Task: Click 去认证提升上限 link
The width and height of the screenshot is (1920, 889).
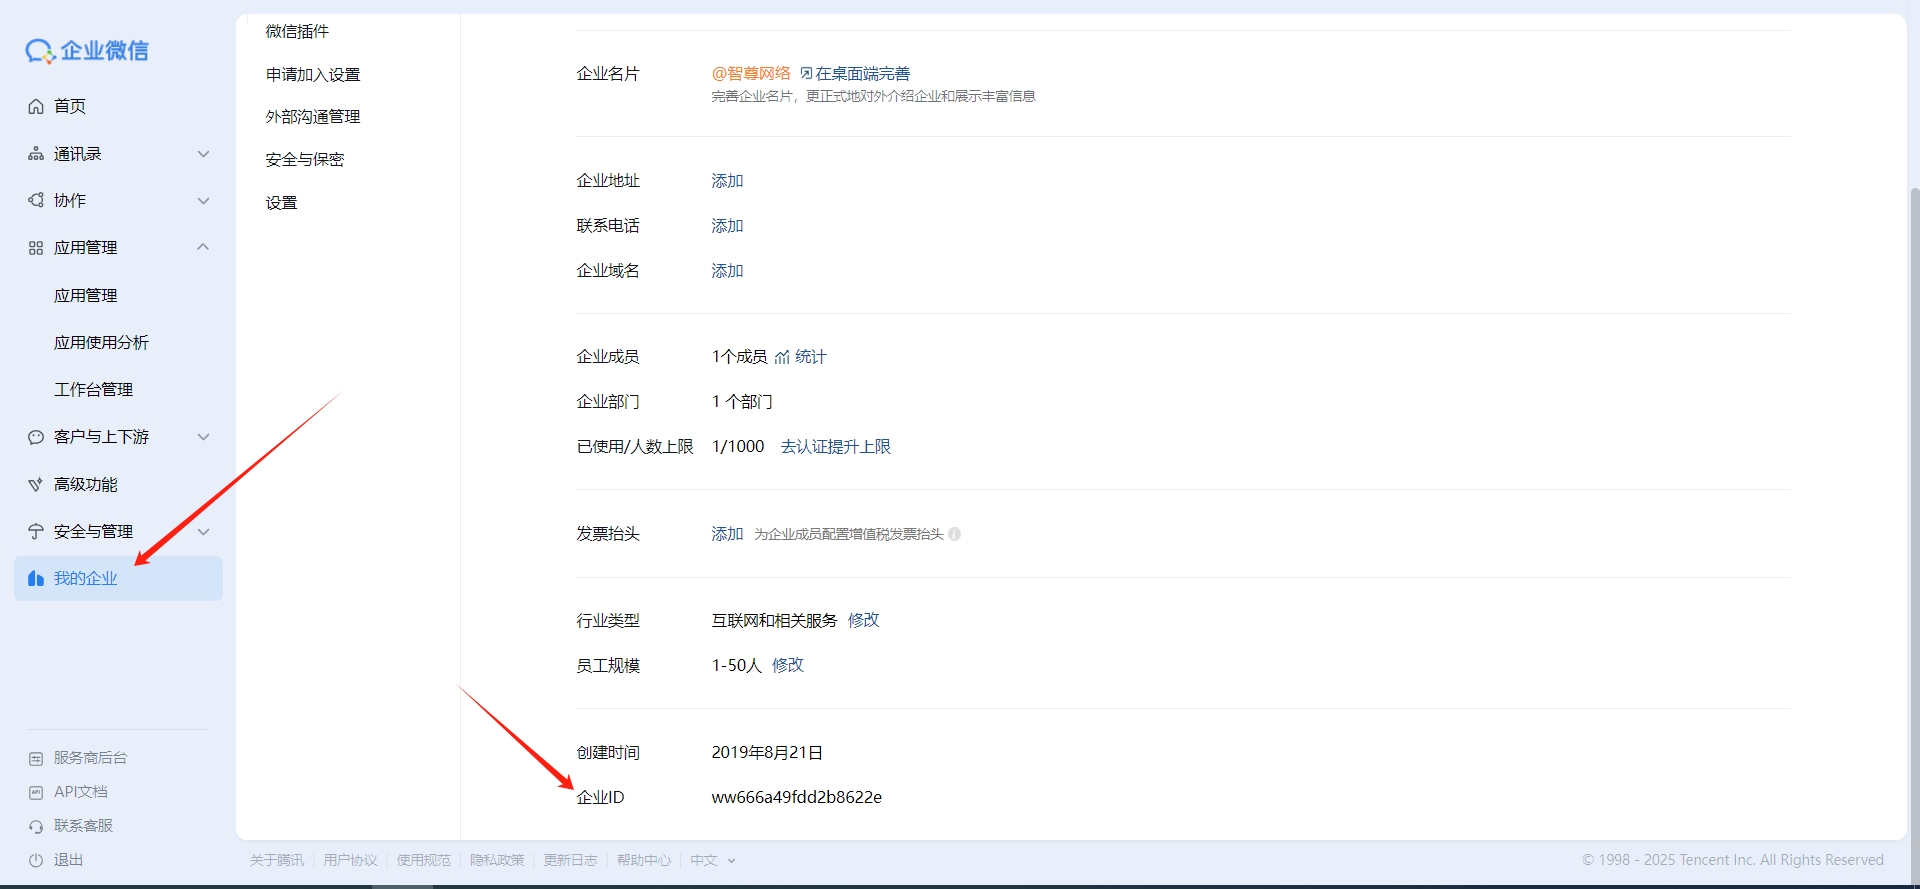Action: pyautogui.click(x=835, y=447)
